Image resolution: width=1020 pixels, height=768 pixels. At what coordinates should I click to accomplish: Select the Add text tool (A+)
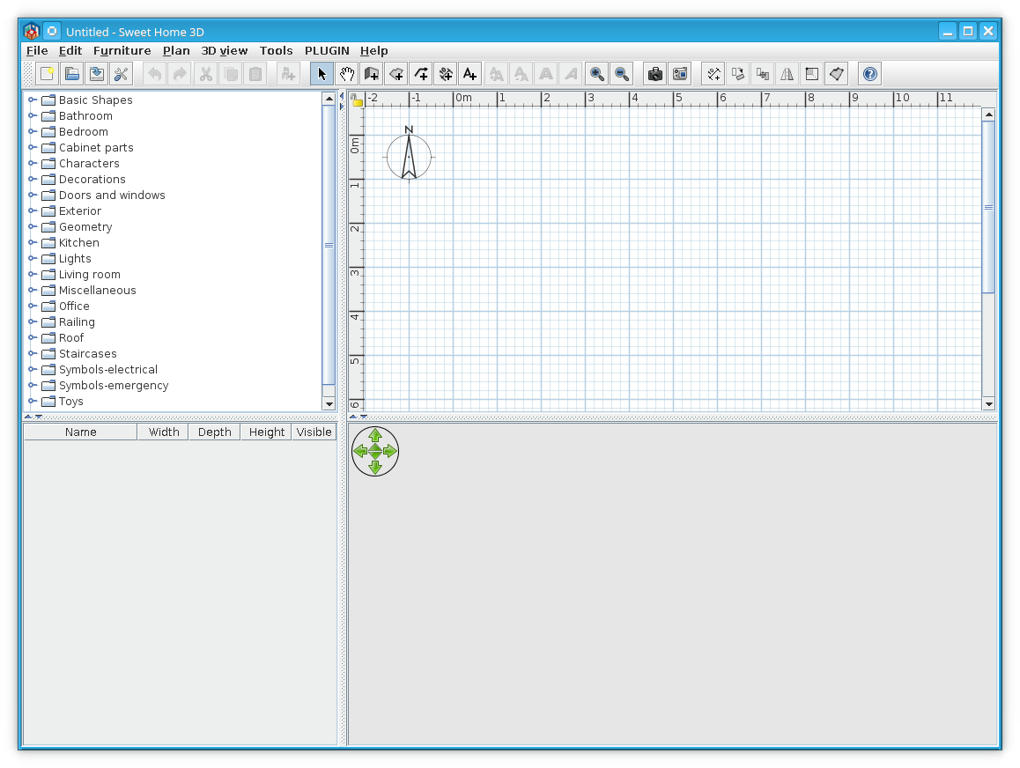[x=470, y=74]
